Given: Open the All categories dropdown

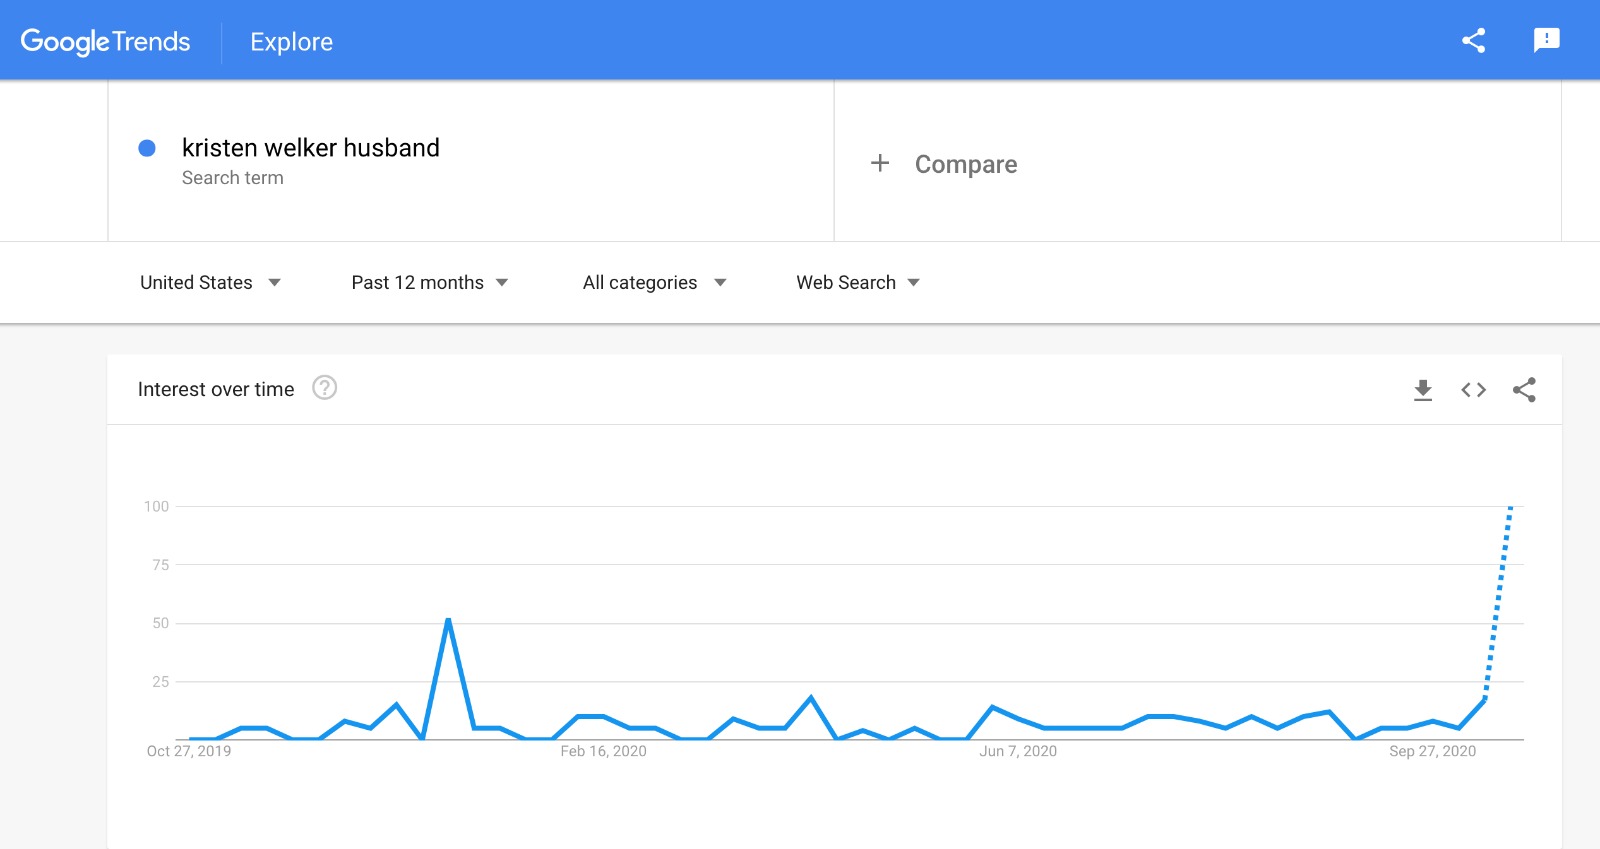Looking at the screenshot, I should 654,283.
